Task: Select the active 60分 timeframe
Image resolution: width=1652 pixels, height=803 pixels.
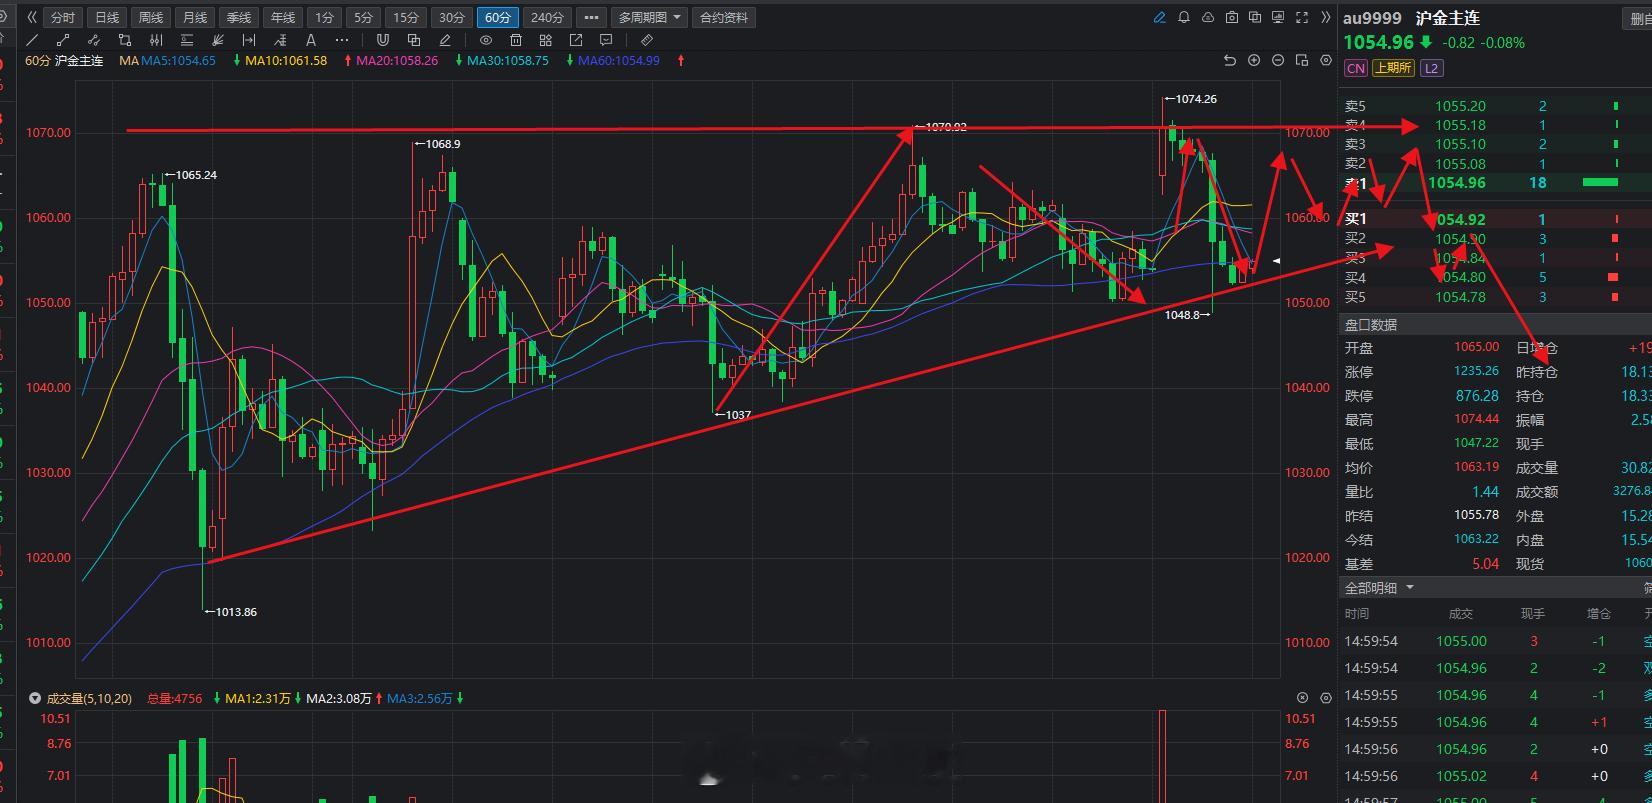Action: pos(498,17)
